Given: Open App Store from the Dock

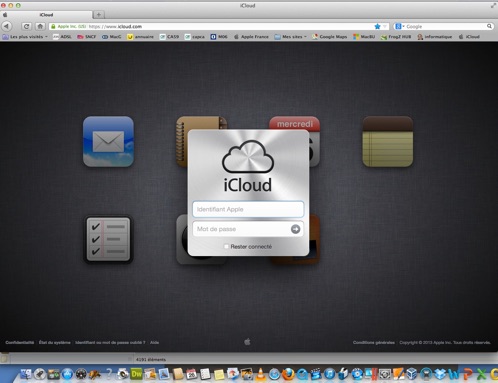Looking at the screenshot, I should (x=67, y=374).
